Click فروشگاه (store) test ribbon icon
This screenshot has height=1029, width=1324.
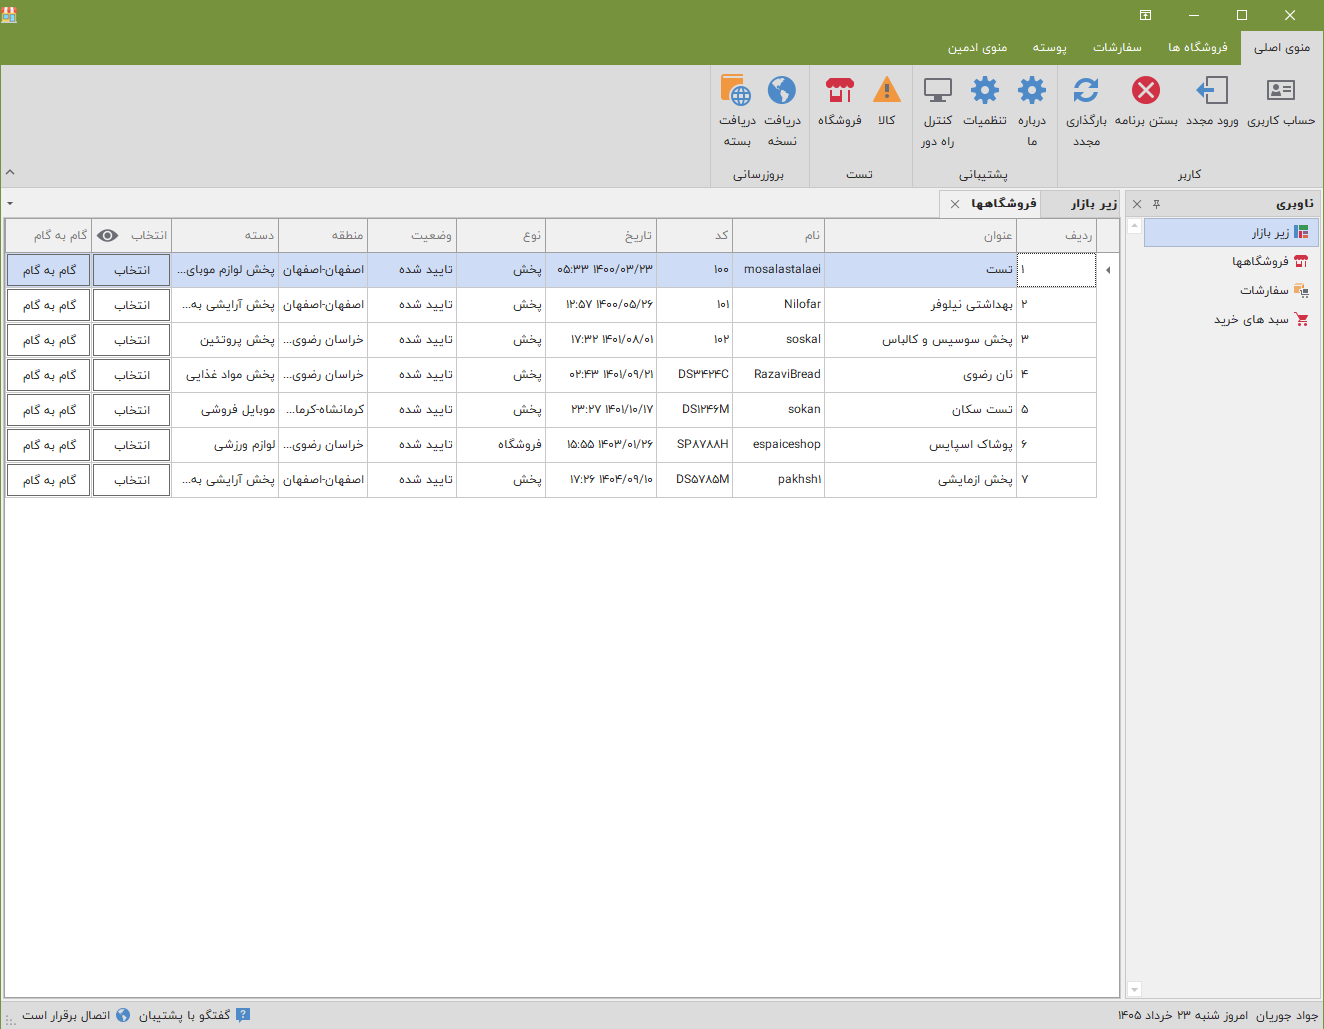[x=840, y=91]
